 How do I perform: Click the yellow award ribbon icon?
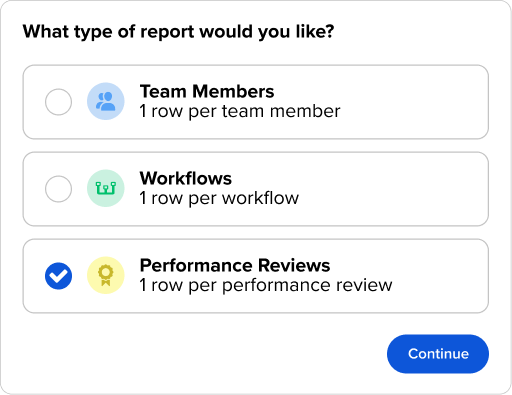(106, 275)
